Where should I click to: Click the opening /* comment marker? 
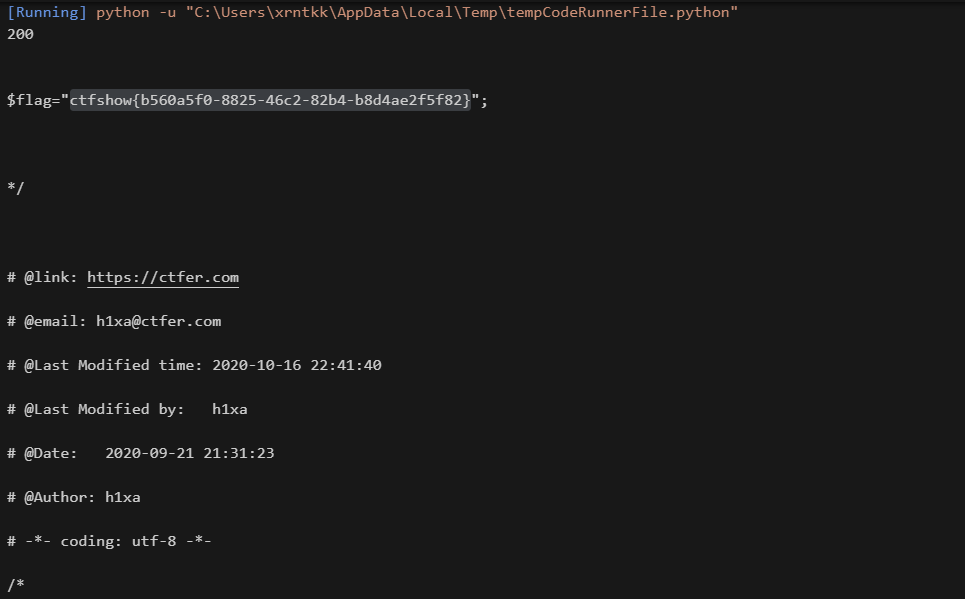15,584
